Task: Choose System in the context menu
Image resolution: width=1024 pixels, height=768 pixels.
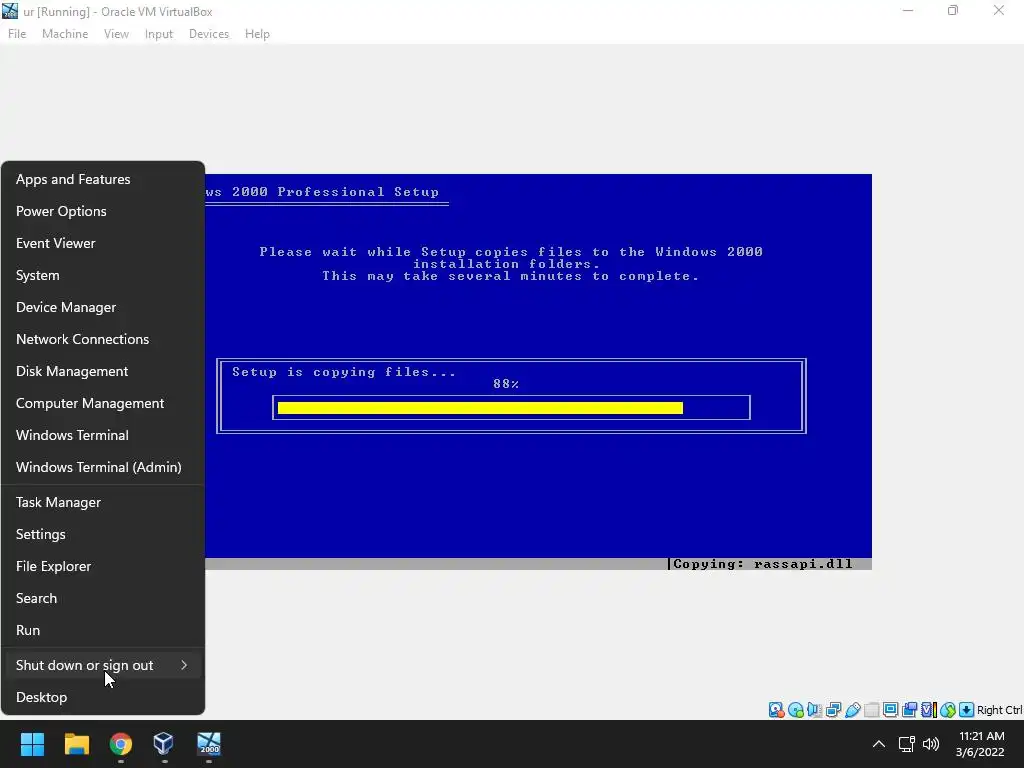Action: click(x=103, y=275)
